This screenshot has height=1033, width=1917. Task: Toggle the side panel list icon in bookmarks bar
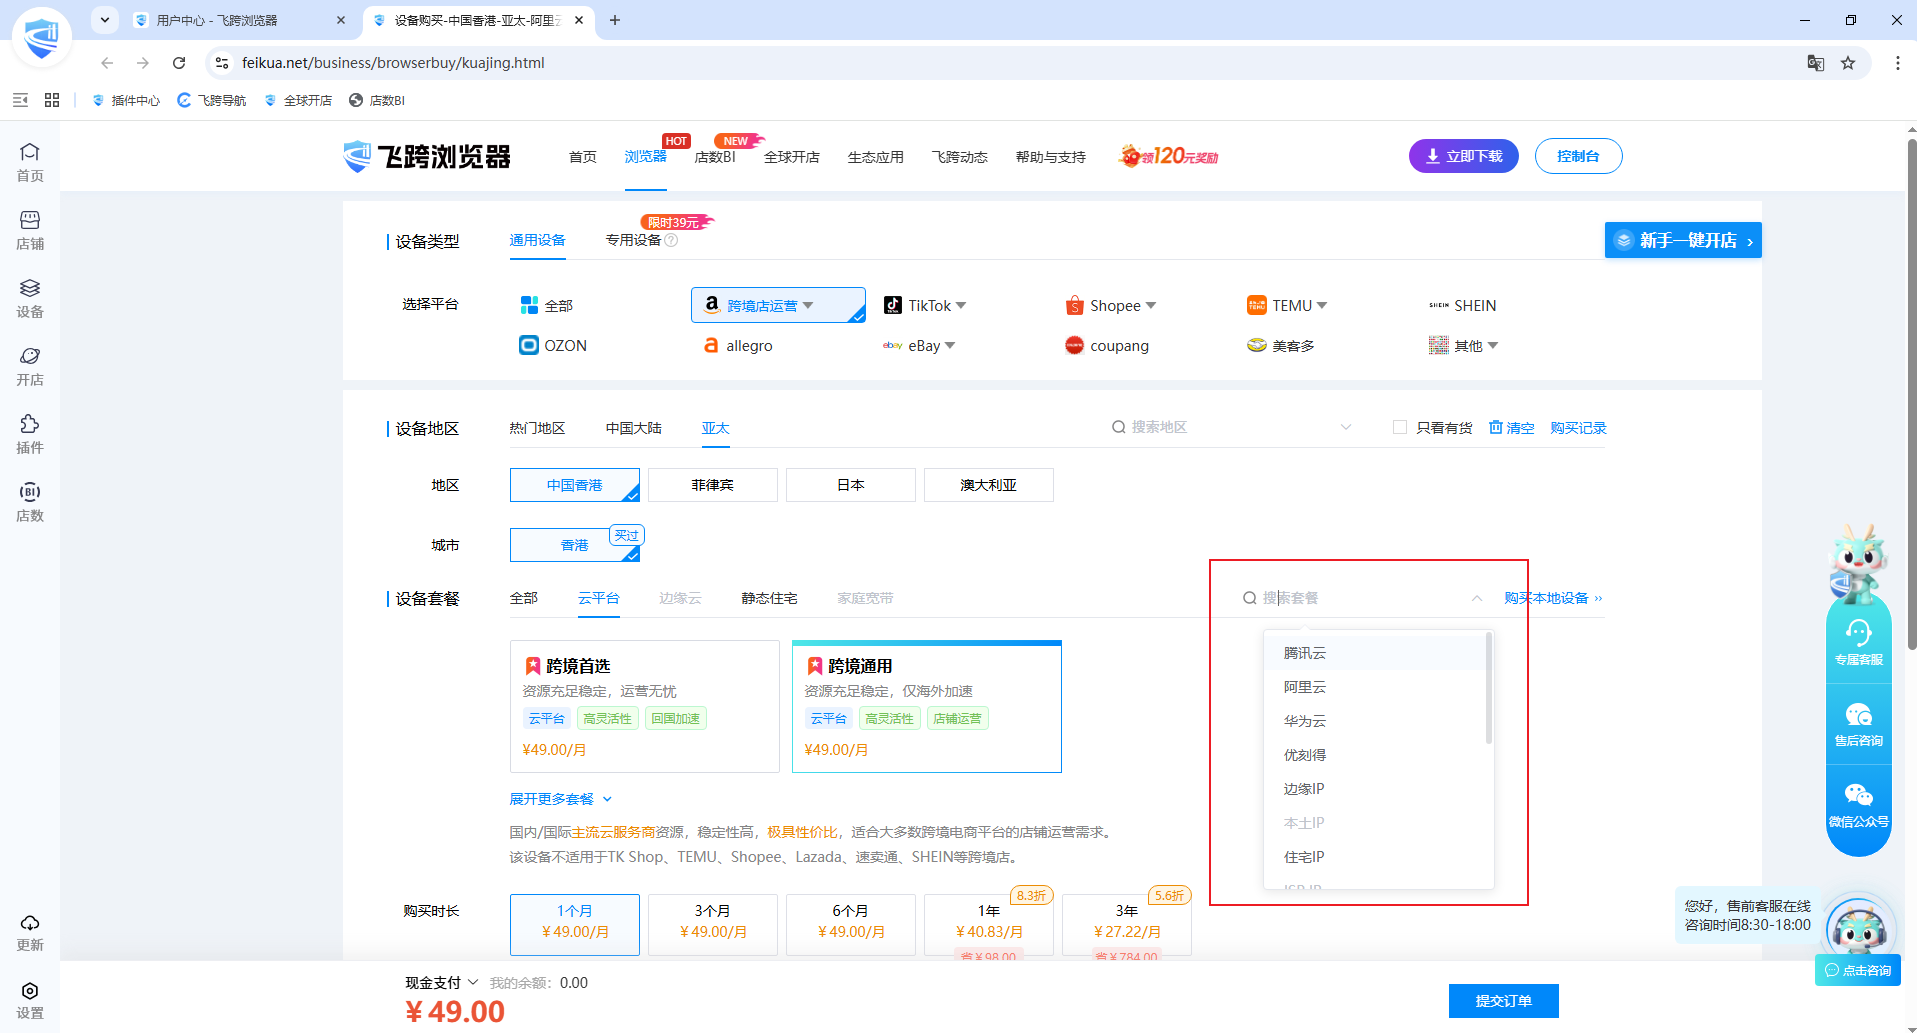pyautogui.click(x=20, y=100)
